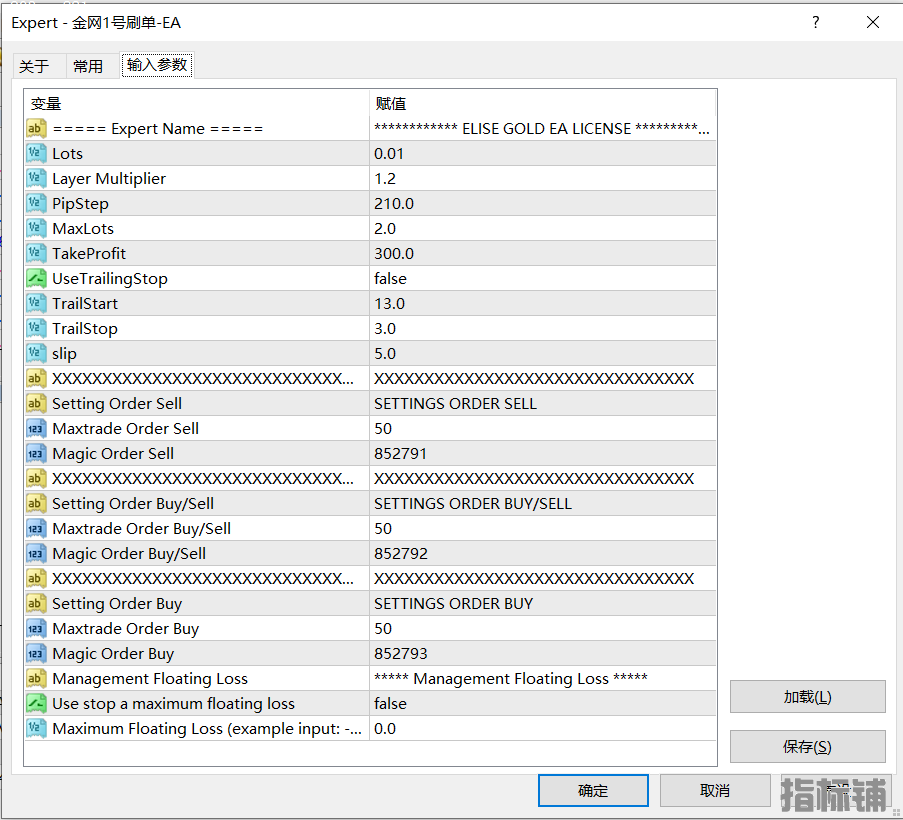Close the Expert dialog window
The height and width of the screenshot is (820, 903).
(x=872, y=22)
